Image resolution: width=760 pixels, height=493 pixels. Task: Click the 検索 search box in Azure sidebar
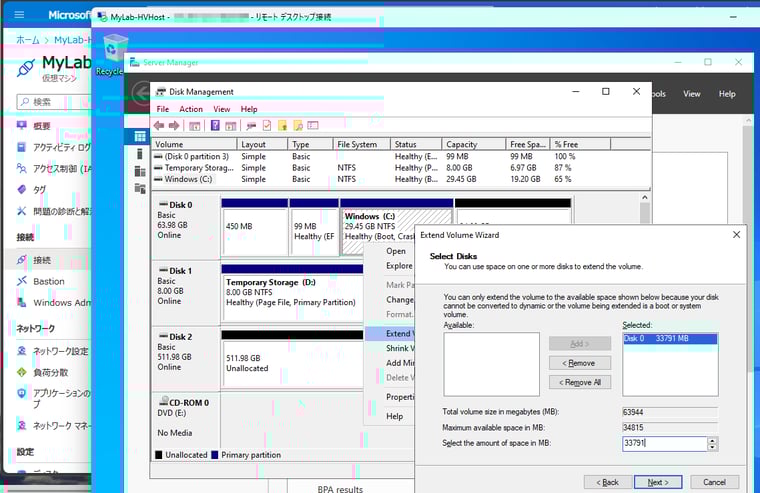click(x=54, y=102)
